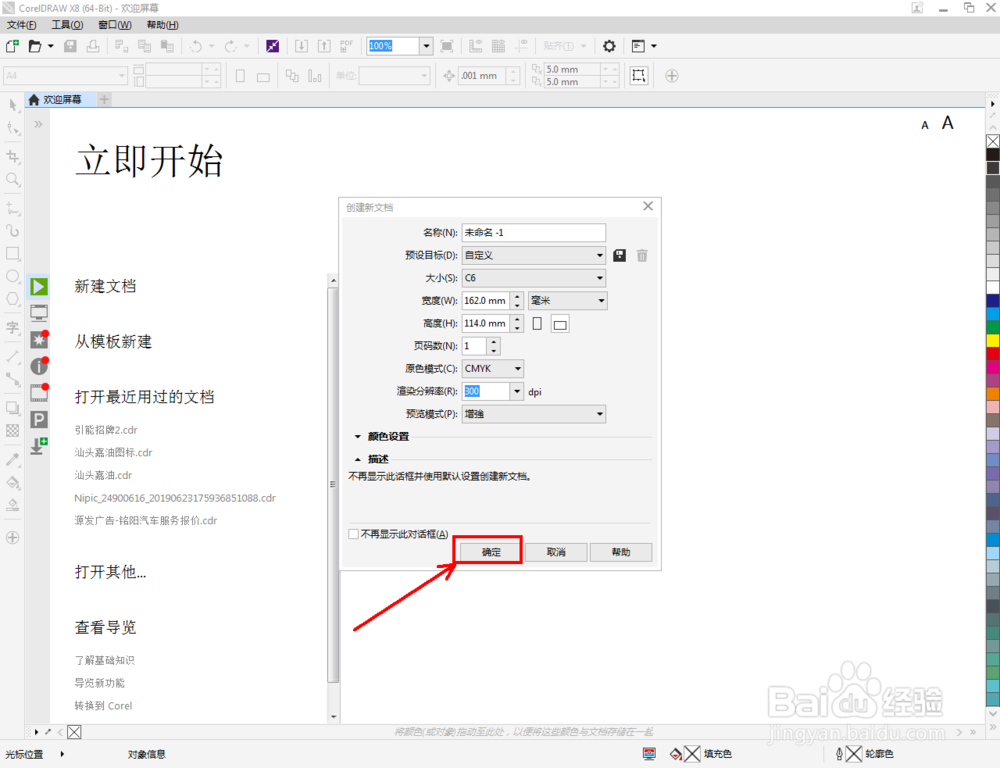Click the 打开其他... link
This screenshot has height=768, width=1000.
coord(110,572)
